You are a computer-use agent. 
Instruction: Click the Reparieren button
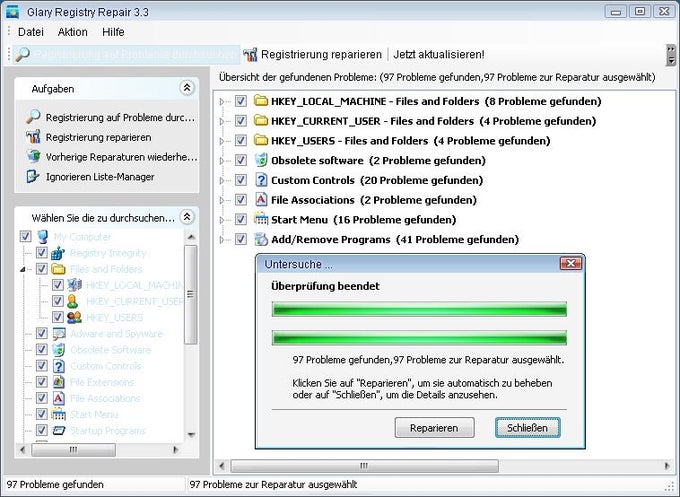tap(434, 428)
